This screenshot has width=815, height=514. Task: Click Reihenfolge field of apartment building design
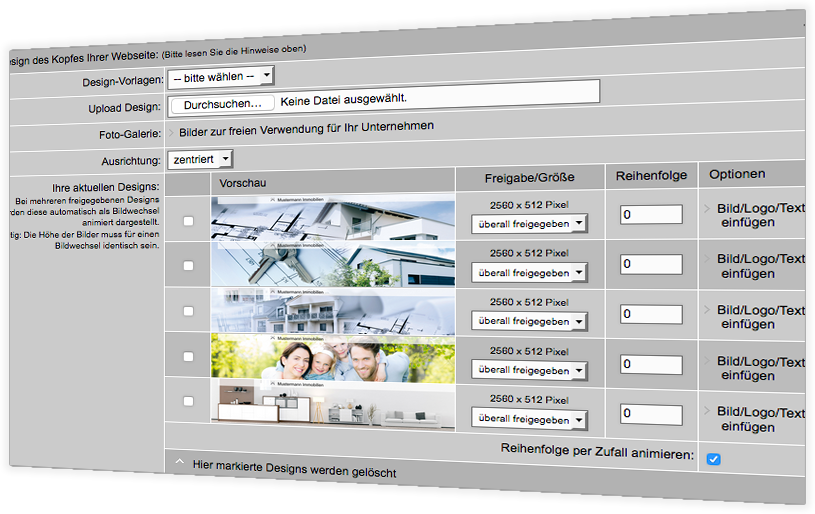(651, 314)
